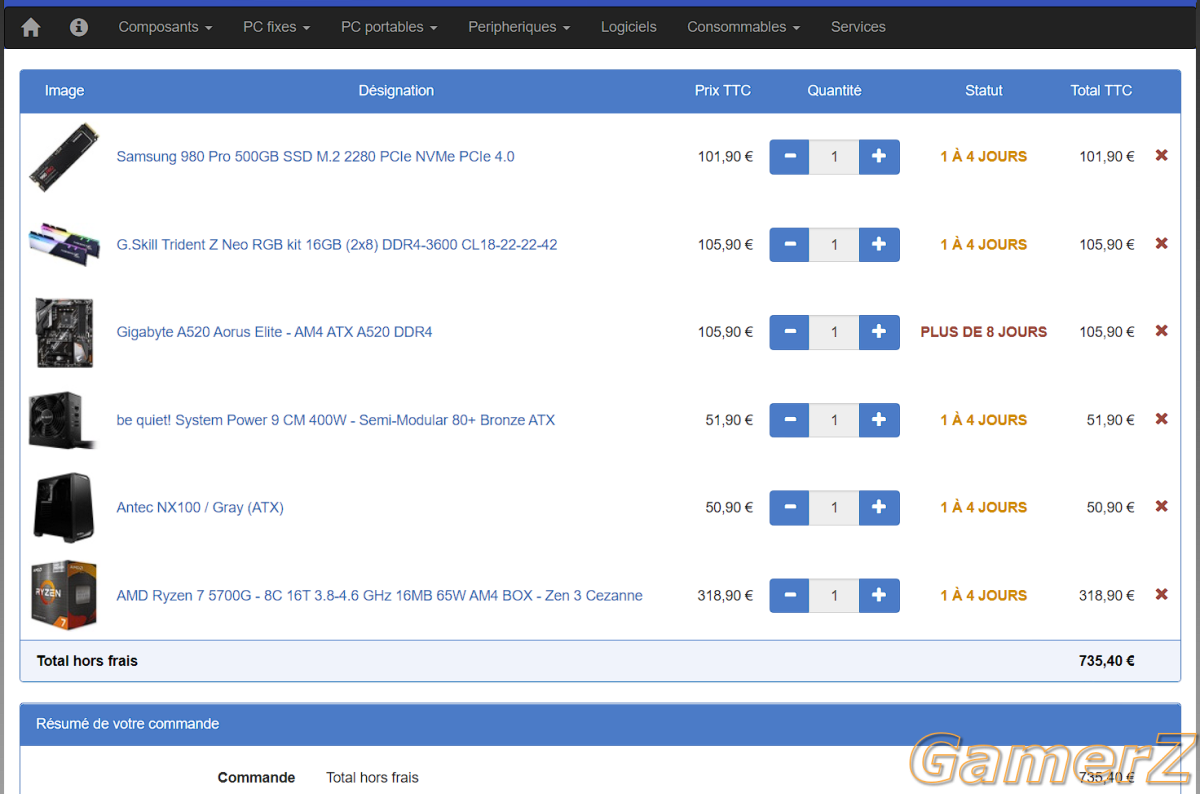
Task: Click the Quantité column header
Action: coord(834,90)
